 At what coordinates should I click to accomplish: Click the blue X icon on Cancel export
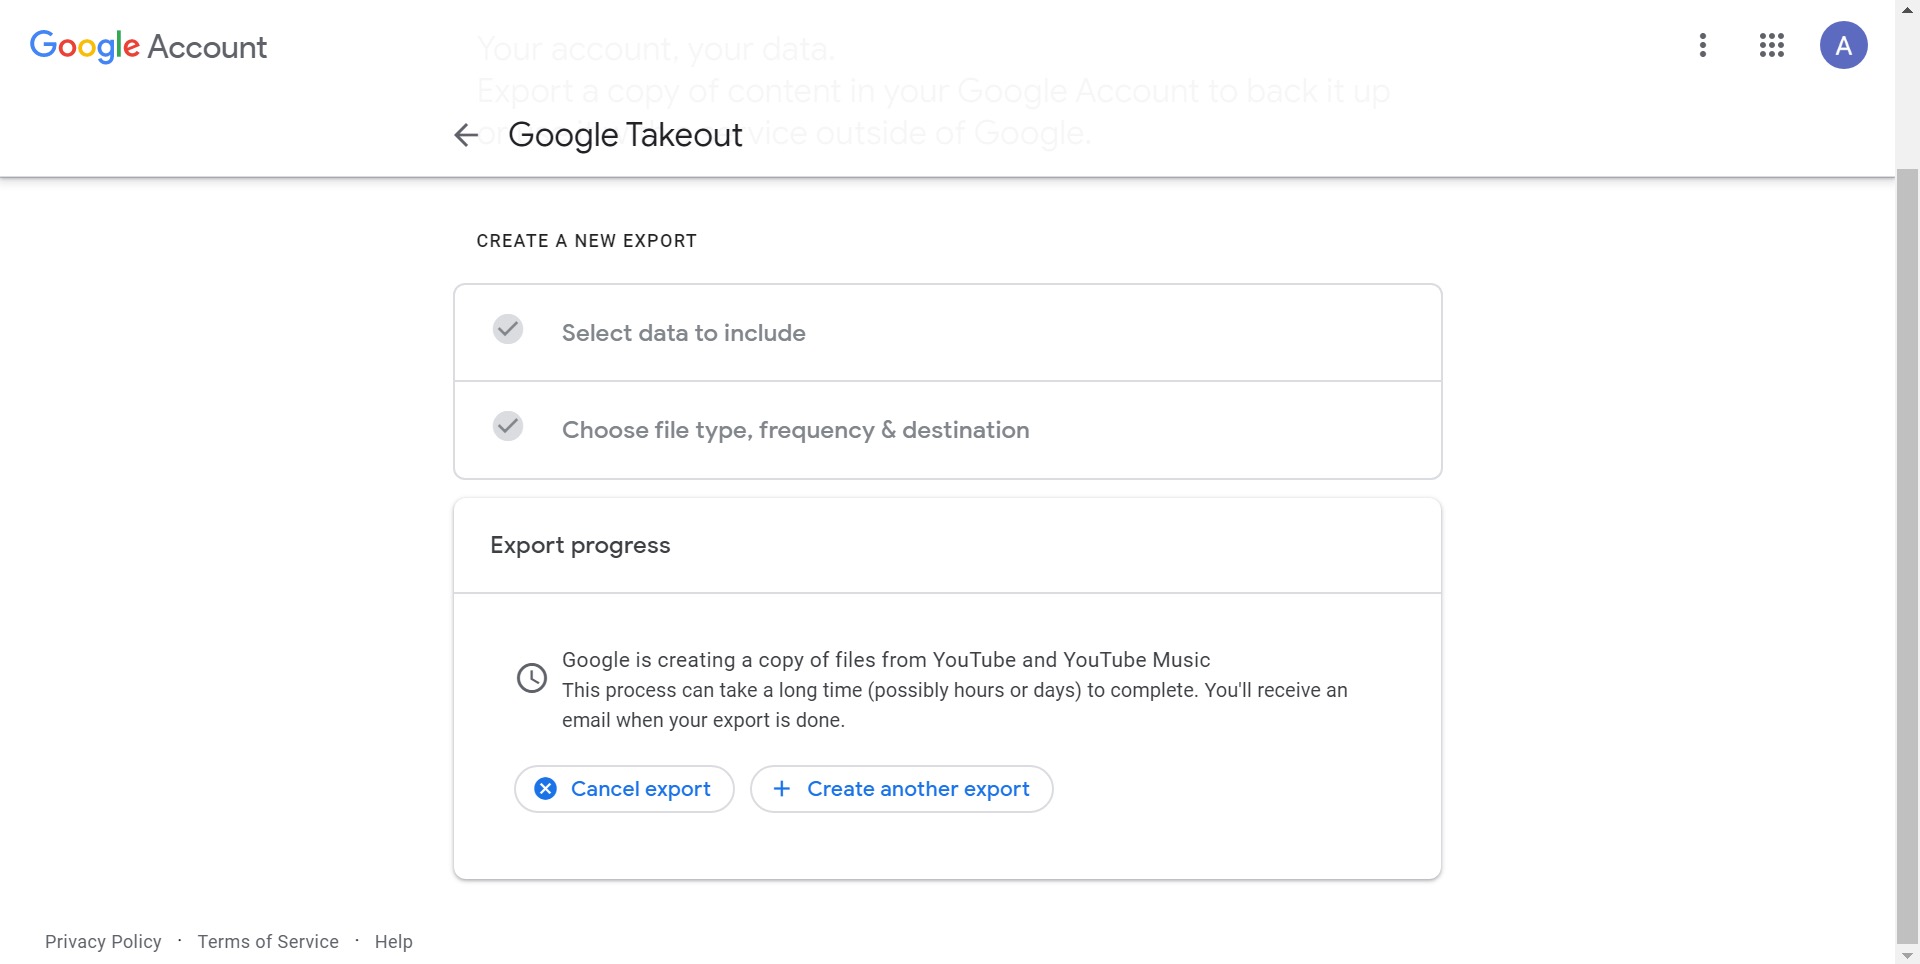click(x=545, y=789)
